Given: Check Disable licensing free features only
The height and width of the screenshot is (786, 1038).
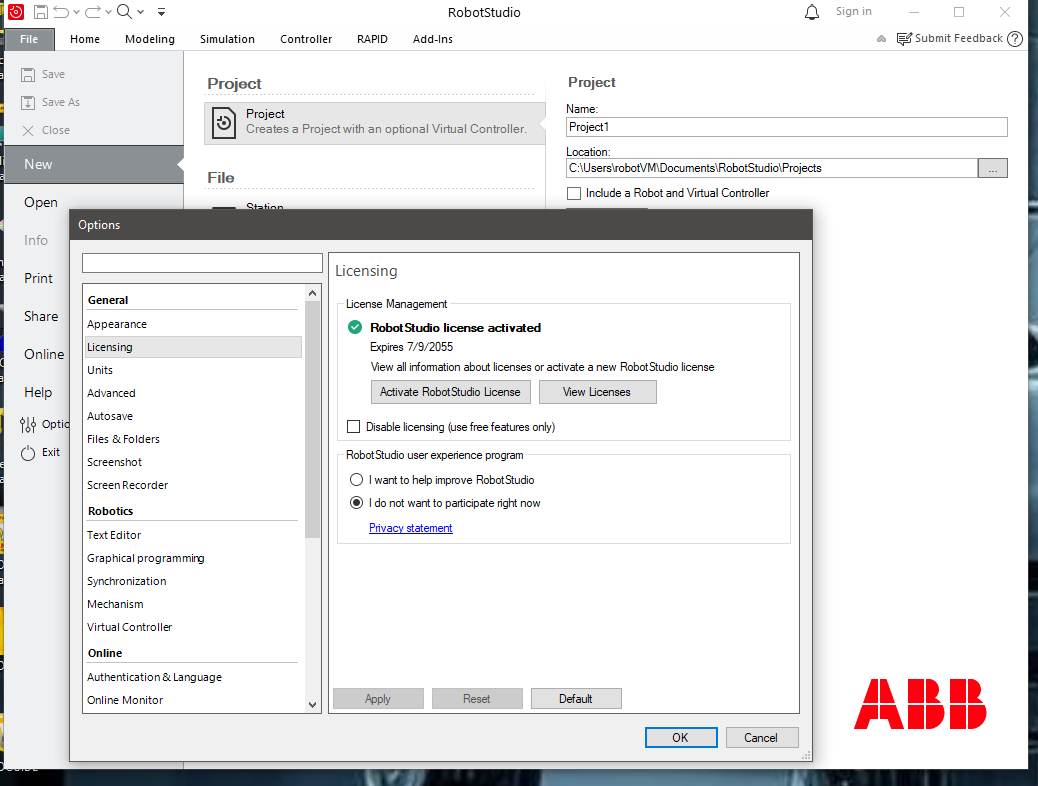Looking at the screenshot, I should click(354, 427).
